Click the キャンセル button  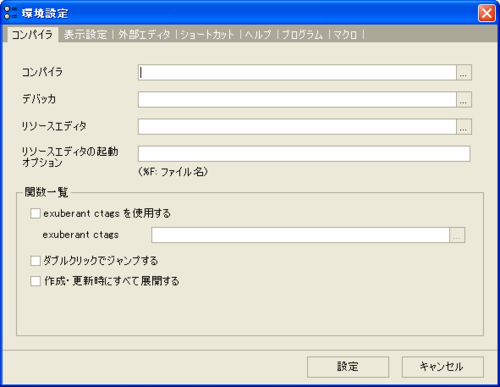coord(443,367)
